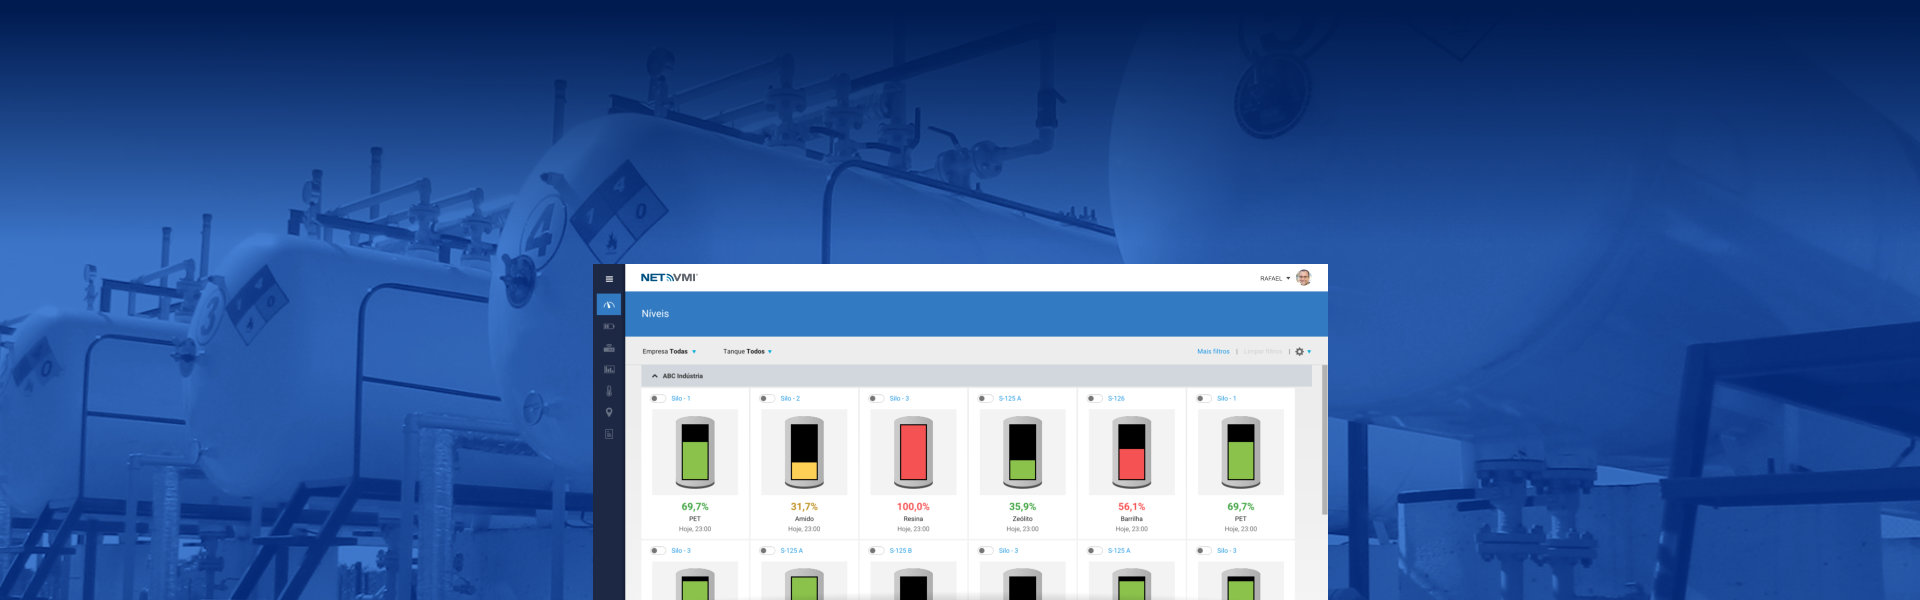1920x600 pixels.
Task: Open the bar chart icon in sidebar
Action: point(609,370)
